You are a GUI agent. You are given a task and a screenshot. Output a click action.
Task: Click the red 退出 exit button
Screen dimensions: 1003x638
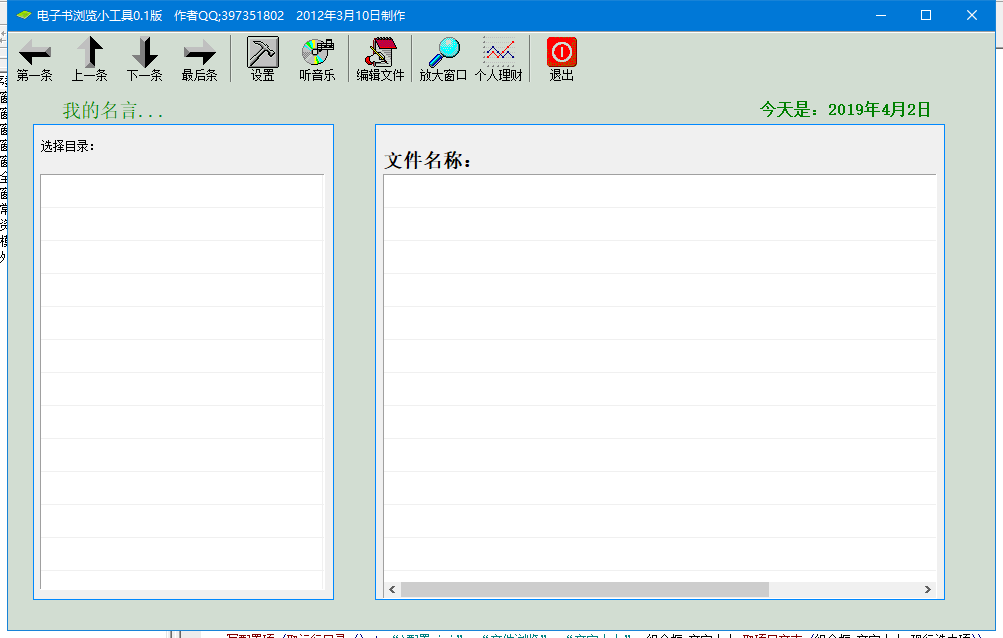(561, 59)
